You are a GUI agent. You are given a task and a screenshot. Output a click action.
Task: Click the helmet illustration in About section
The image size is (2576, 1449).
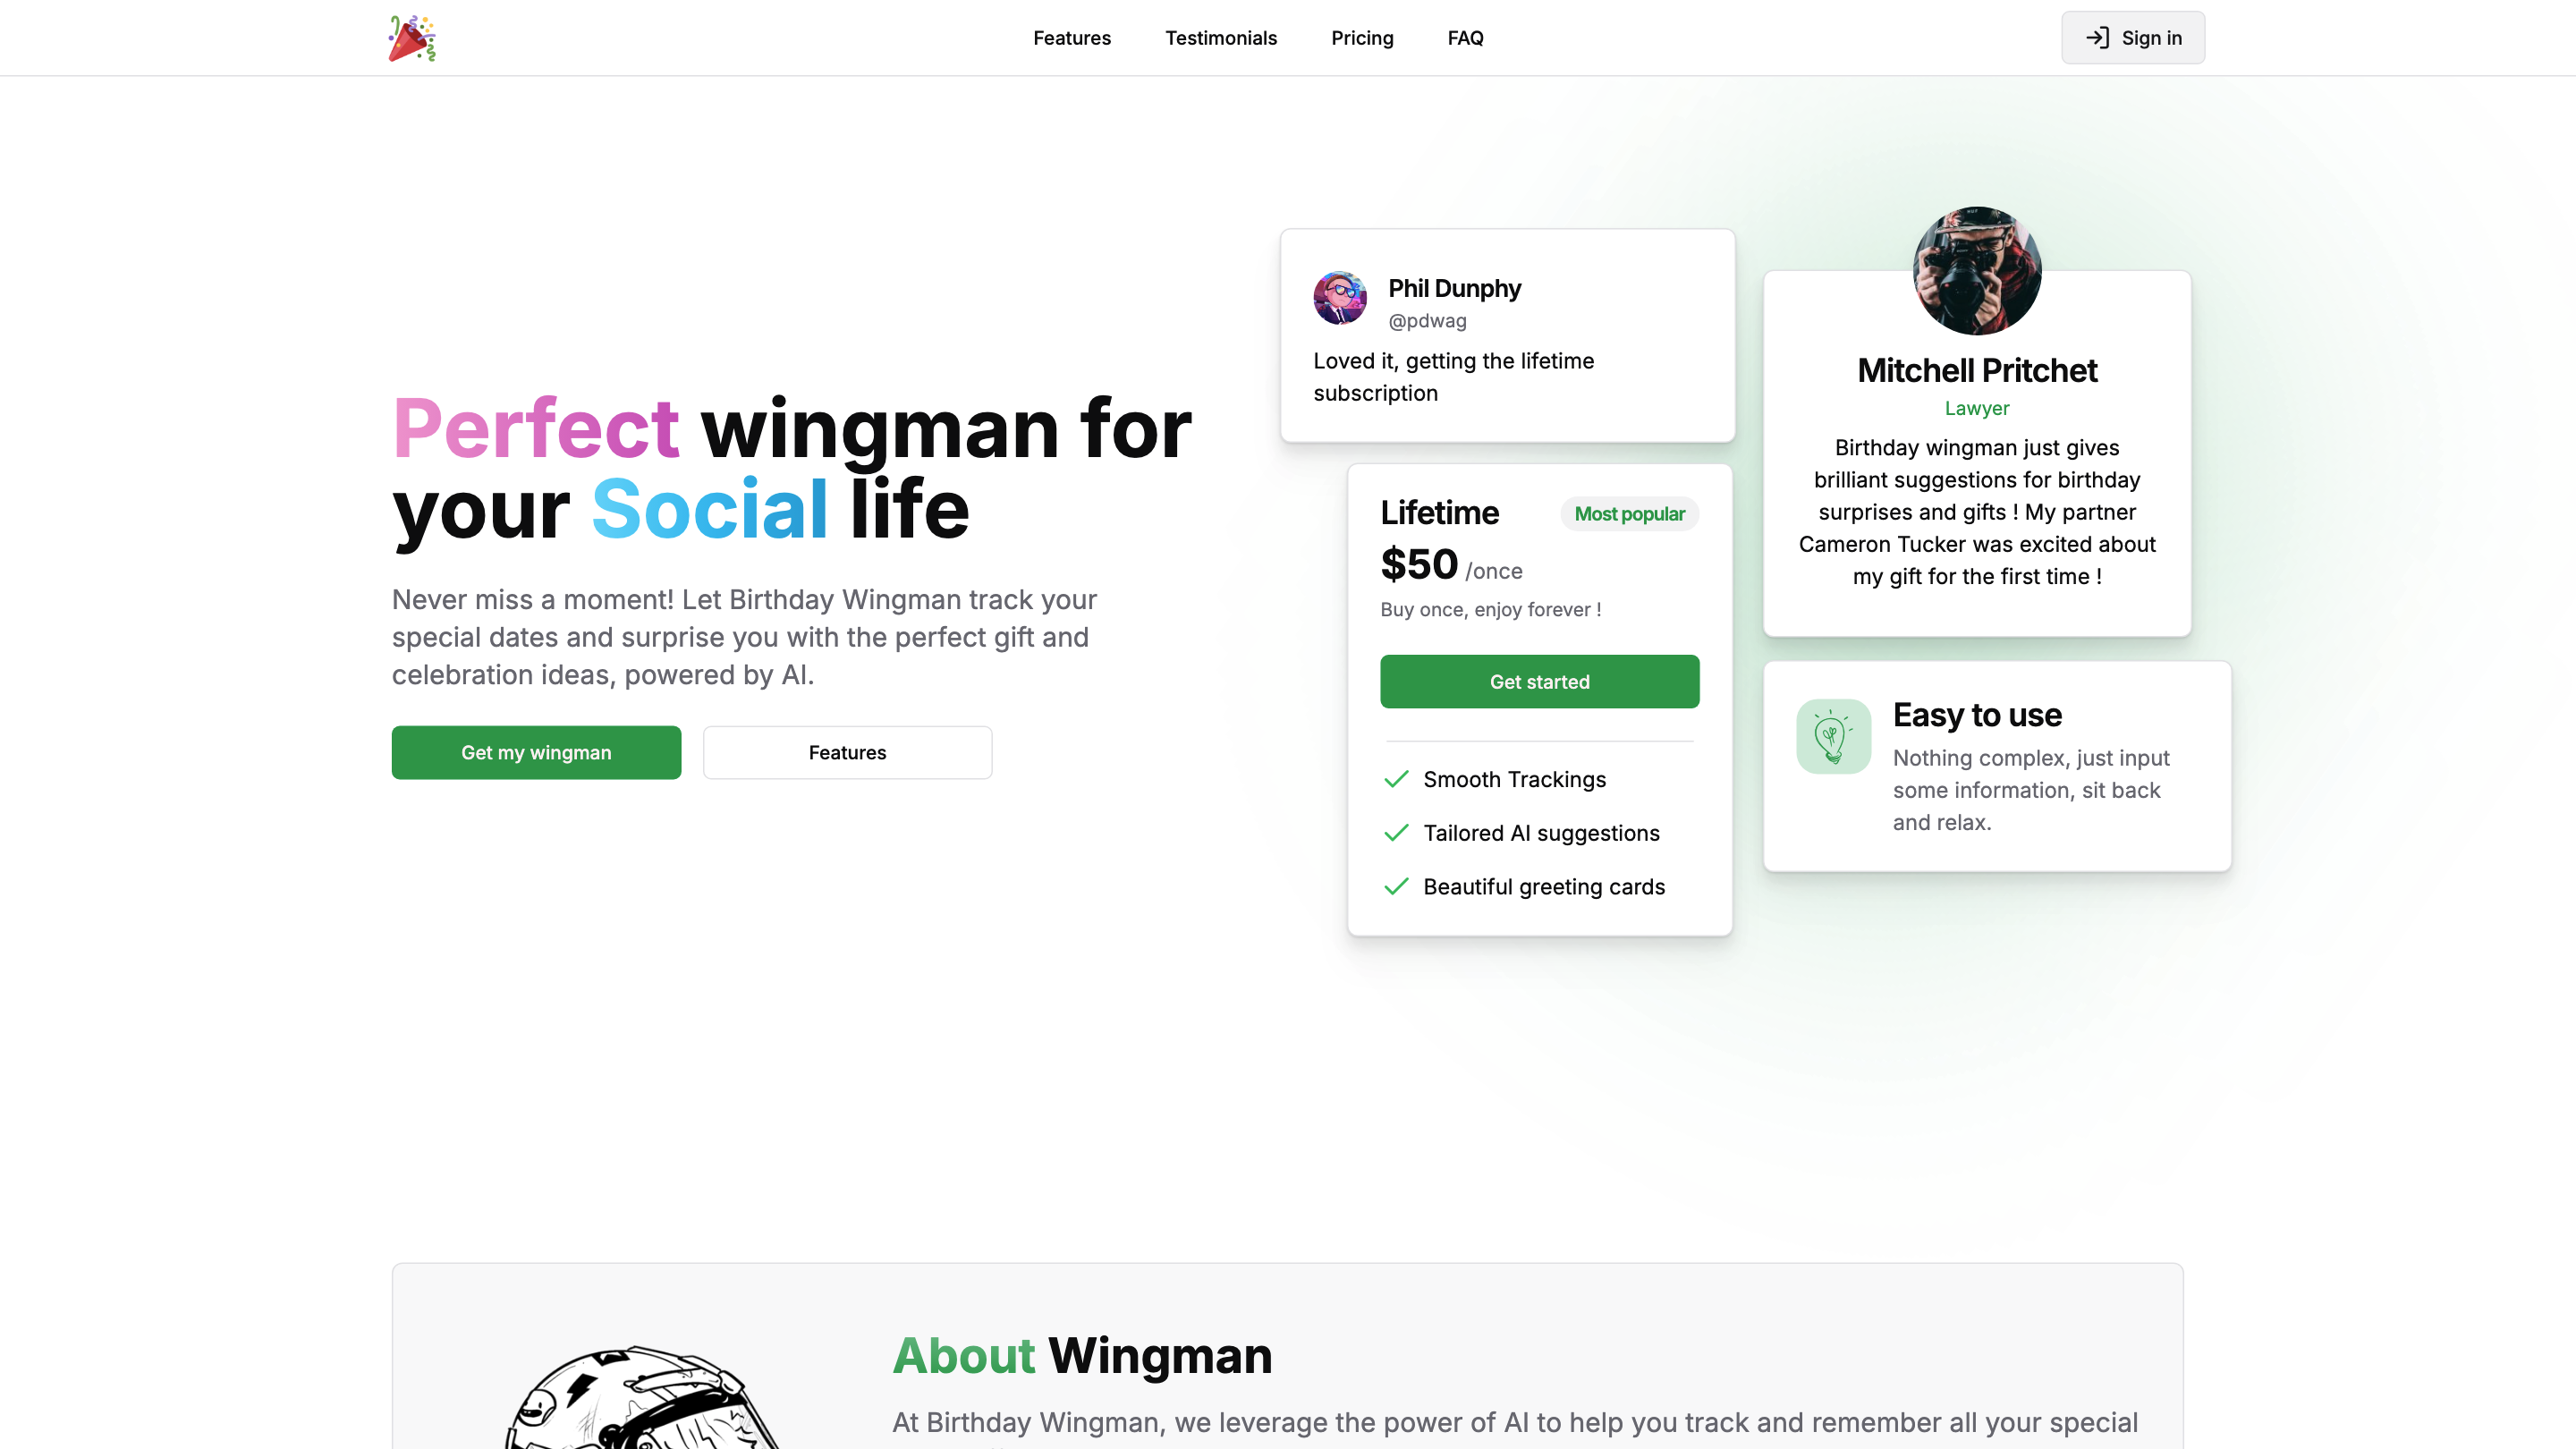[x=640, y=1397]
